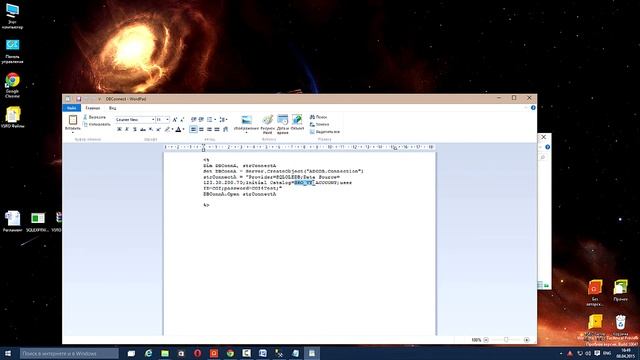Open the paragraph settings icon
Screen dimensions: 640x360
[225, 129]
